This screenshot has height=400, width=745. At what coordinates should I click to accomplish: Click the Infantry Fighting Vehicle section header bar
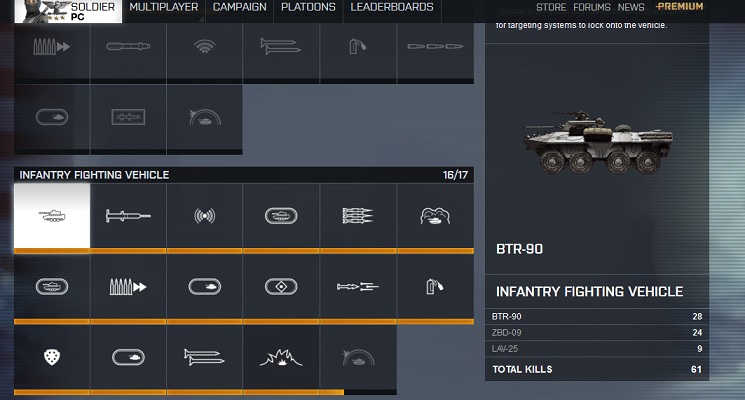[244, 175]
